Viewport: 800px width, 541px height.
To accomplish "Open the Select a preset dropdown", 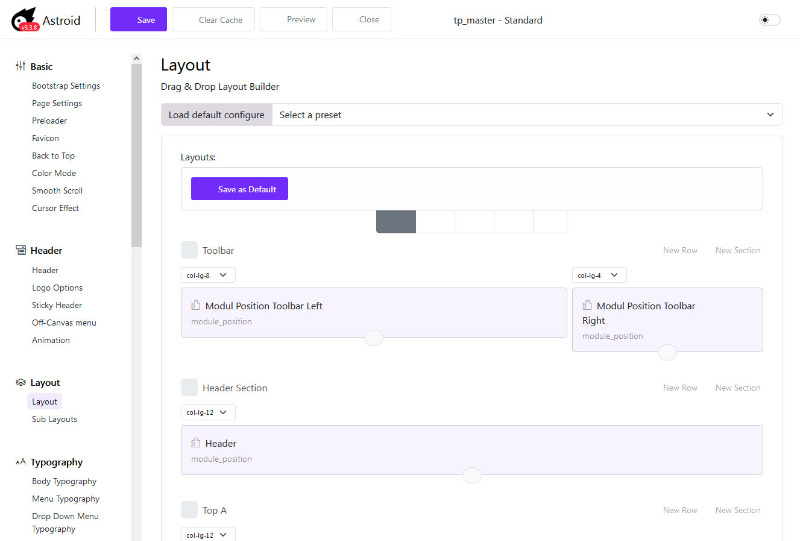I will click(x=526, y=115).
